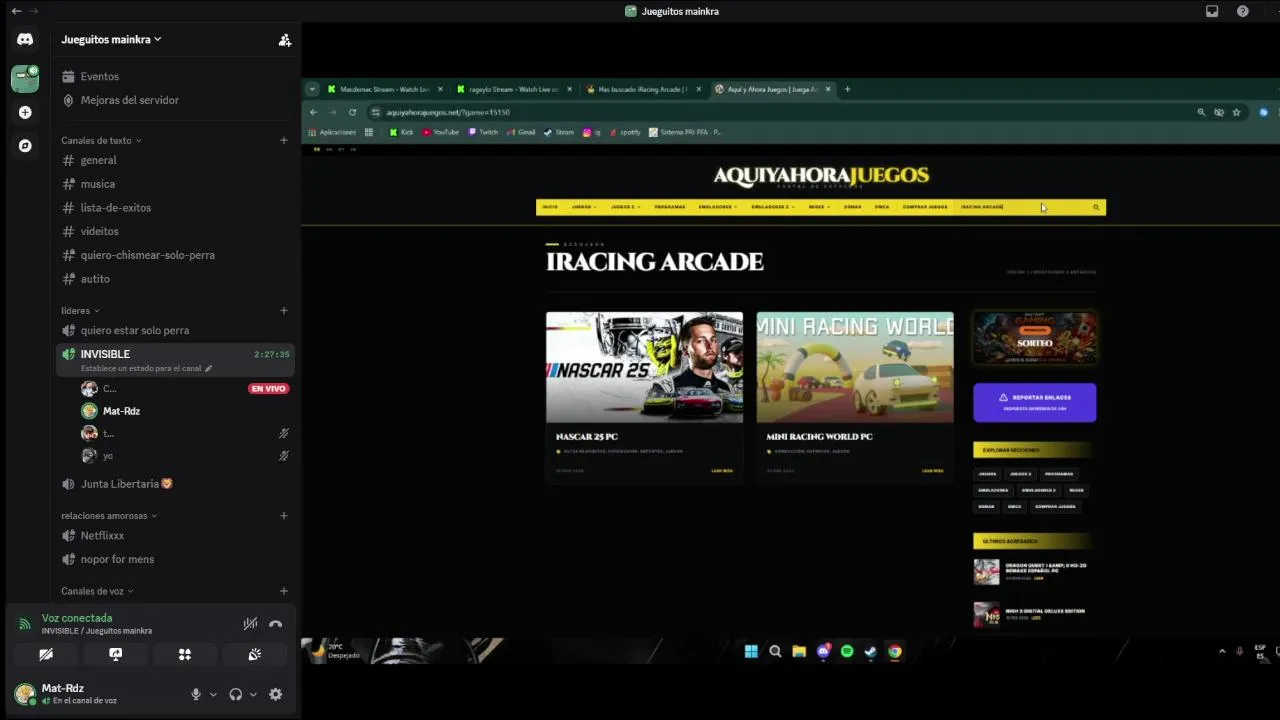The image size is (1280, 720).
Task: Open the Sorteo gaming banner
Action: tap(1034, 338)
